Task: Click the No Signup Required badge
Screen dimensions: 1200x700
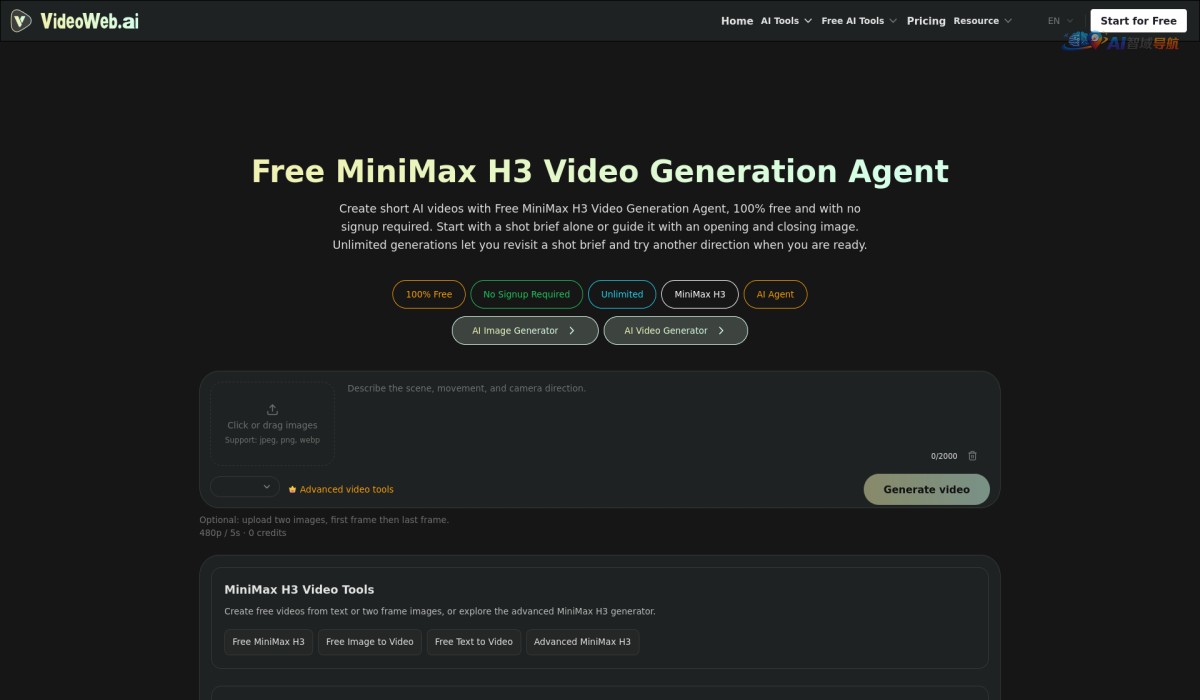Action: [x=526, y=295]
